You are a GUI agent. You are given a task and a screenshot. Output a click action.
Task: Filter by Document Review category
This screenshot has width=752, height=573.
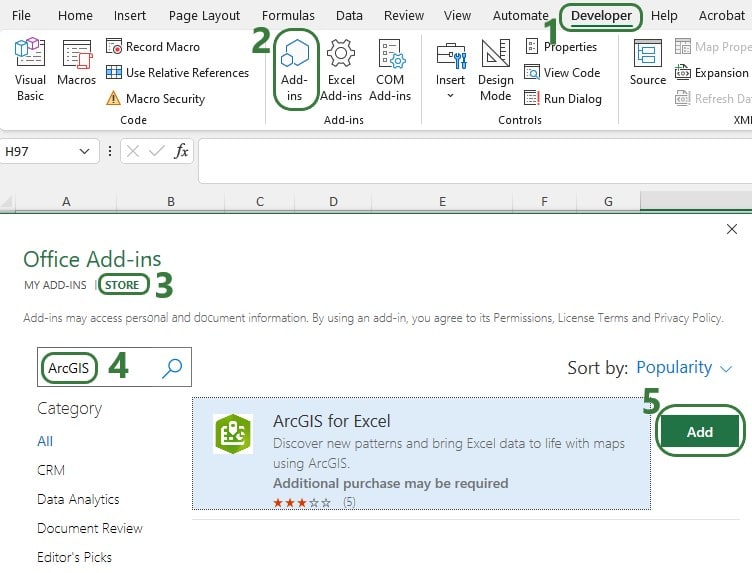pos(90,528)
